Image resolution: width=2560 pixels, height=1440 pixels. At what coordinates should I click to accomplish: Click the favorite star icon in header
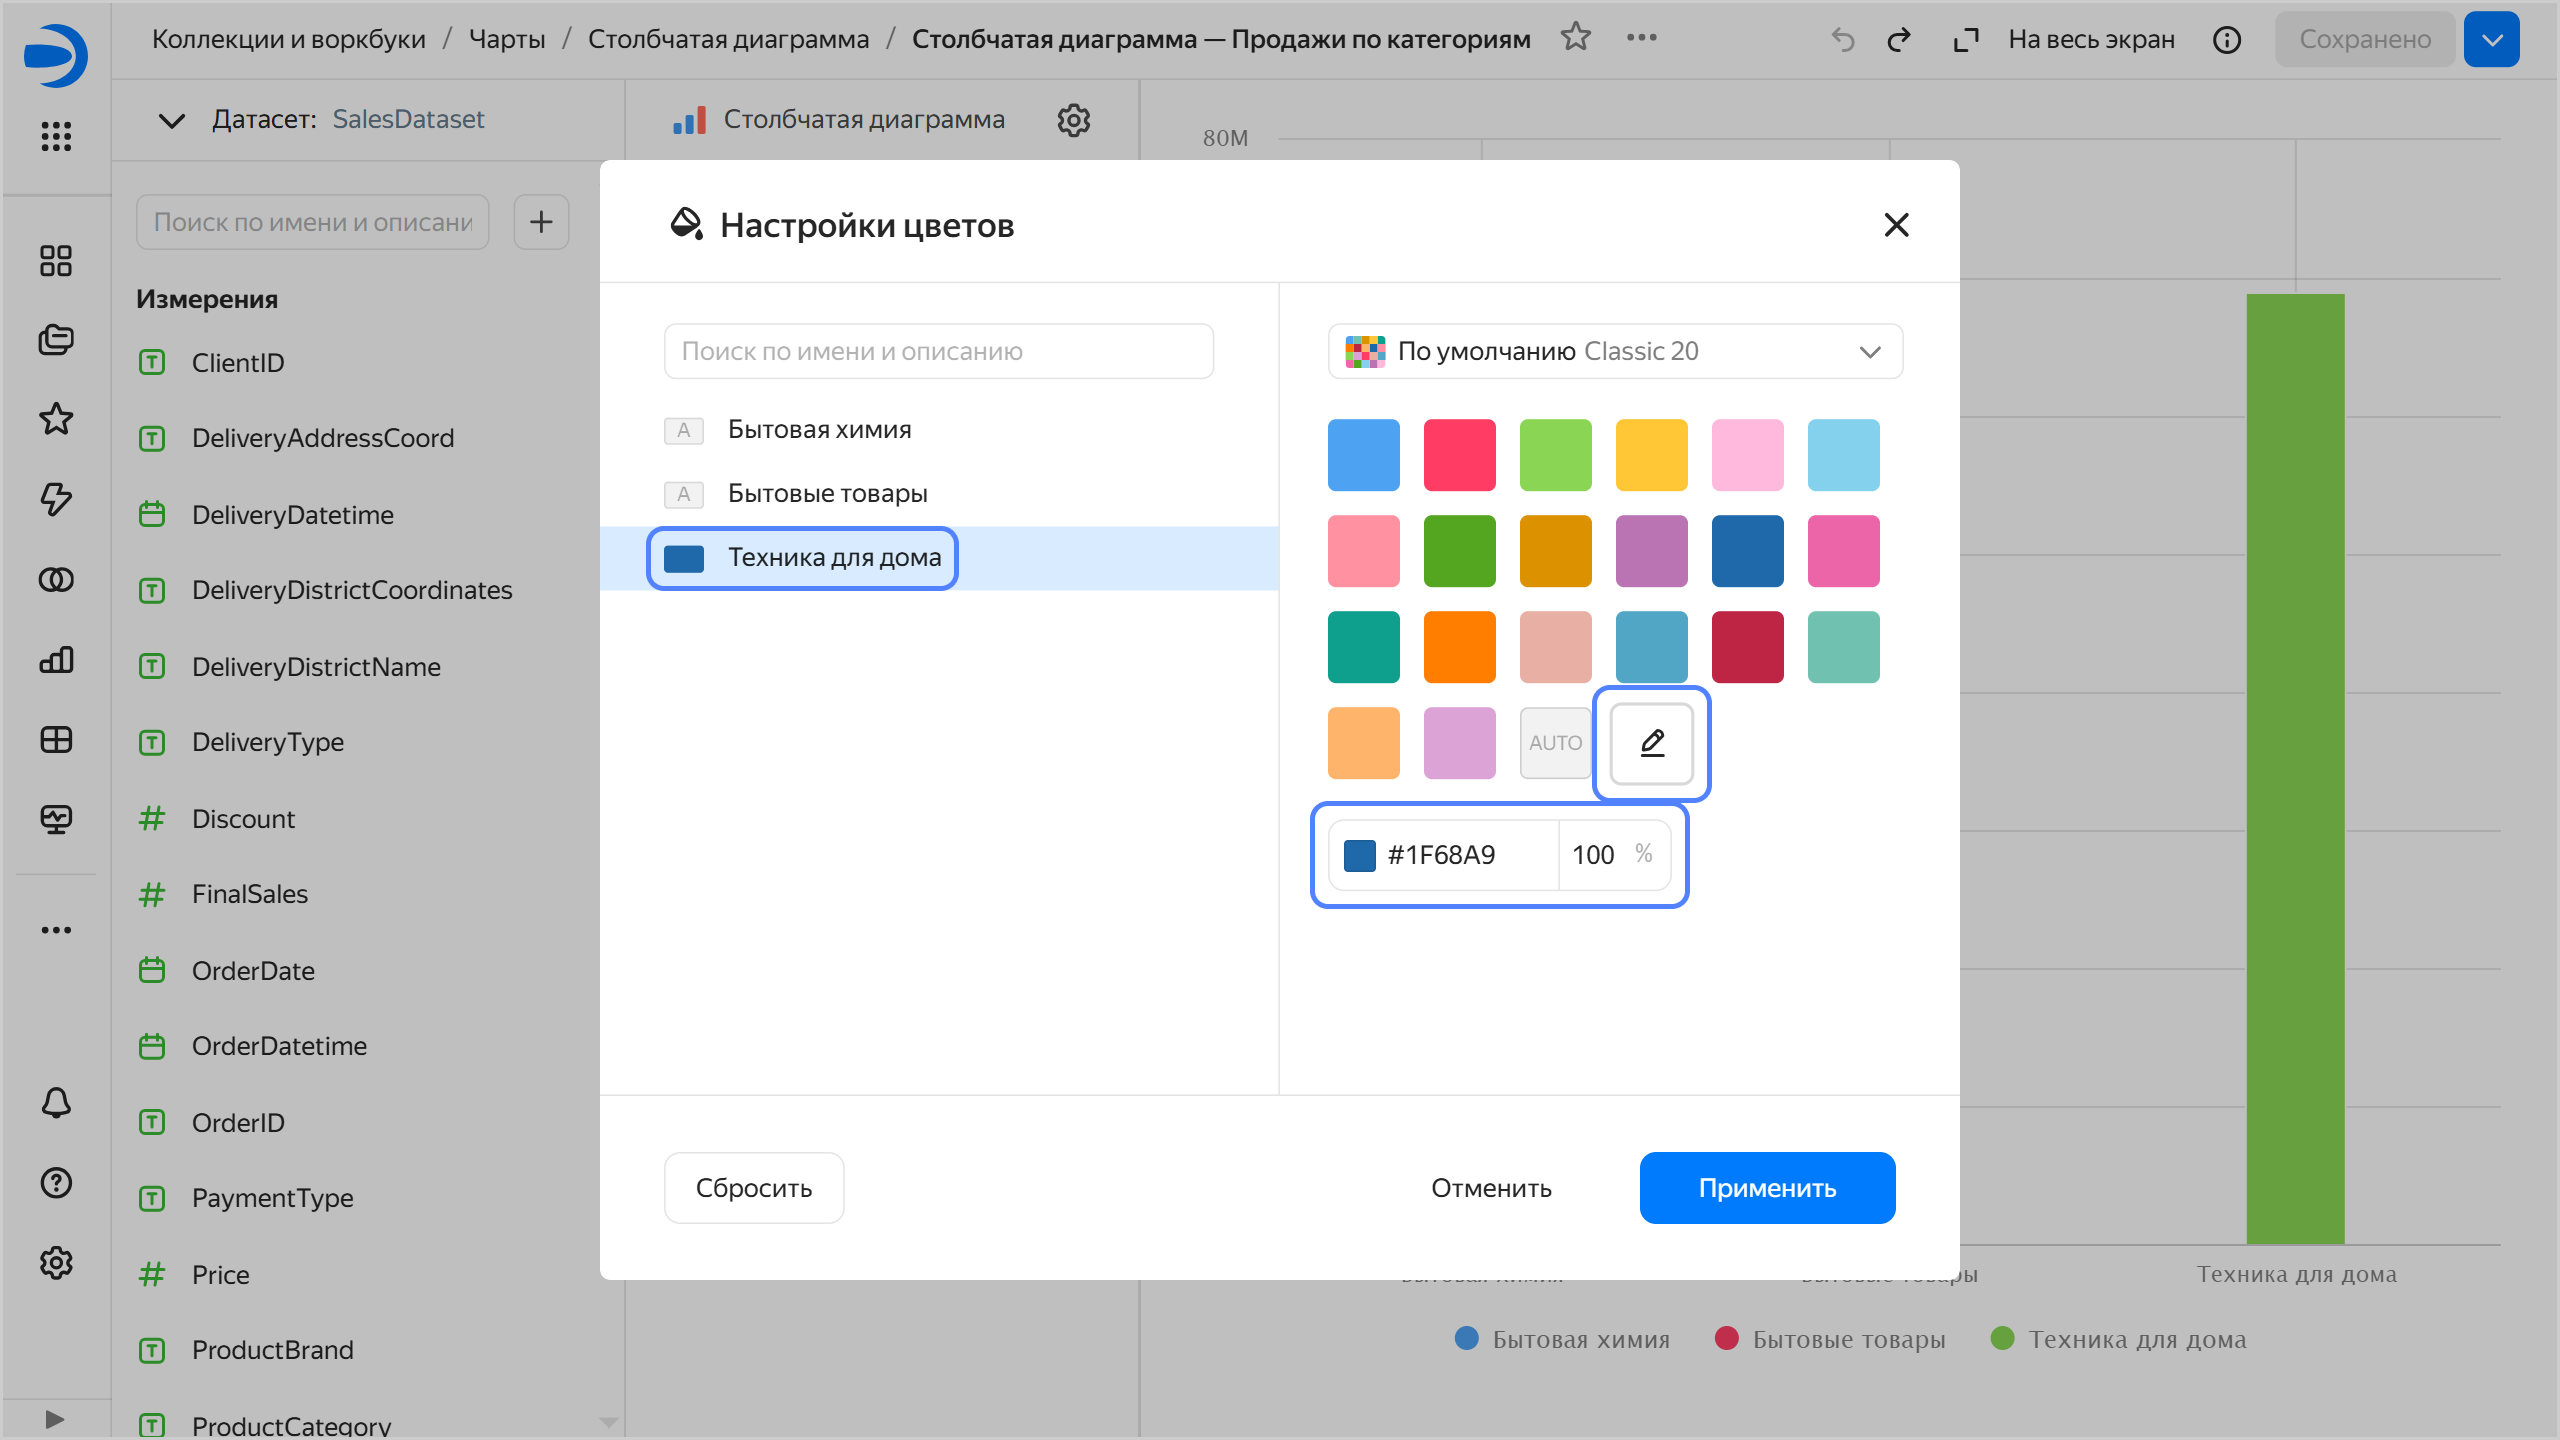tap(1575, 38)
